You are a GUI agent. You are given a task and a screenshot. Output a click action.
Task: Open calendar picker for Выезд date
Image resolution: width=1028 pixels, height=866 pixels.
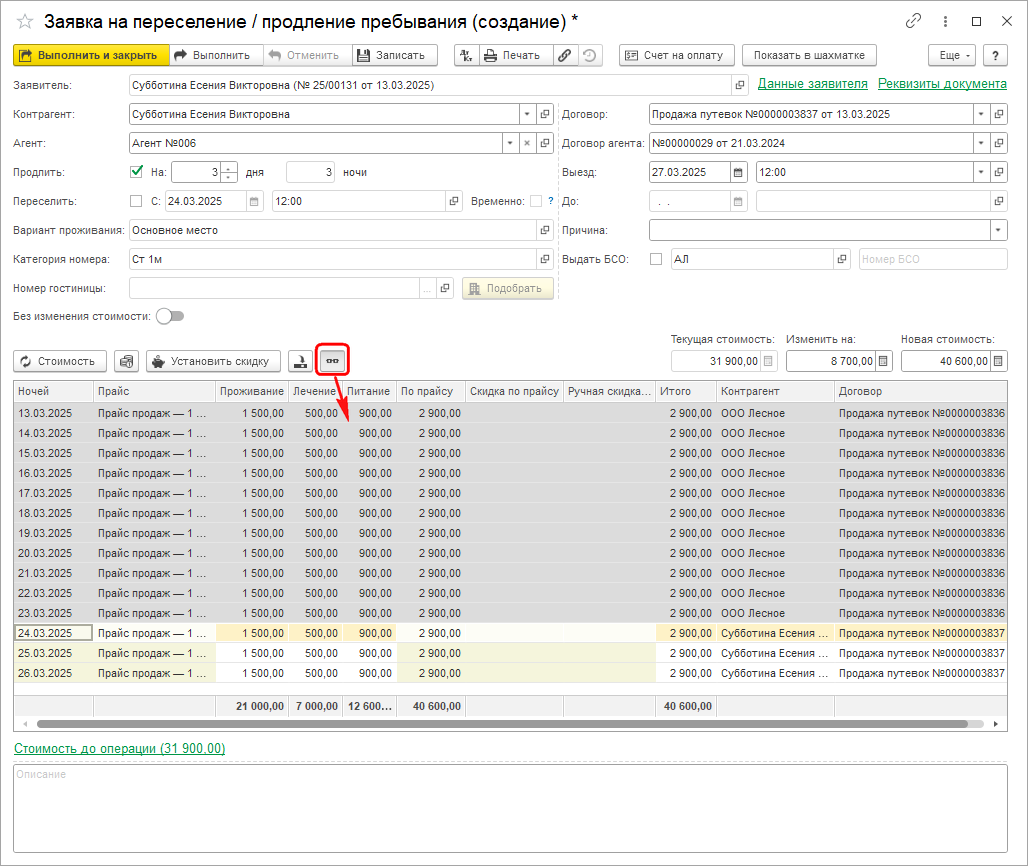739,172
